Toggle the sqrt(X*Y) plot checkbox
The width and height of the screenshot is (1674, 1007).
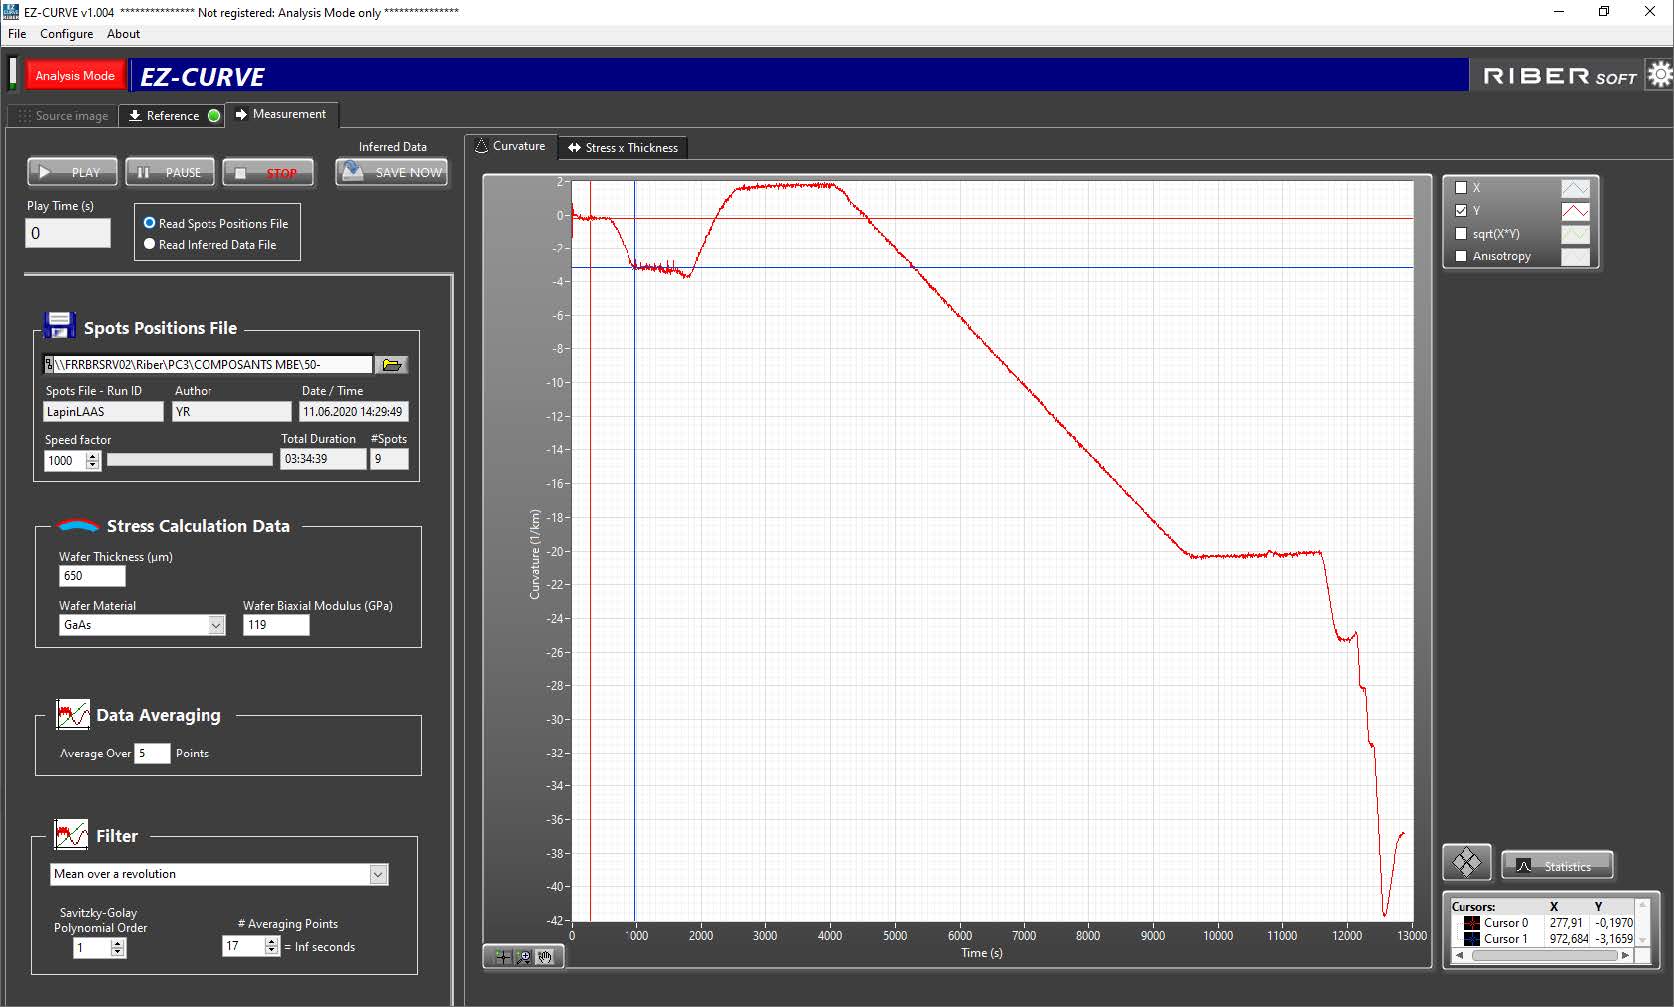(1461, 234)
